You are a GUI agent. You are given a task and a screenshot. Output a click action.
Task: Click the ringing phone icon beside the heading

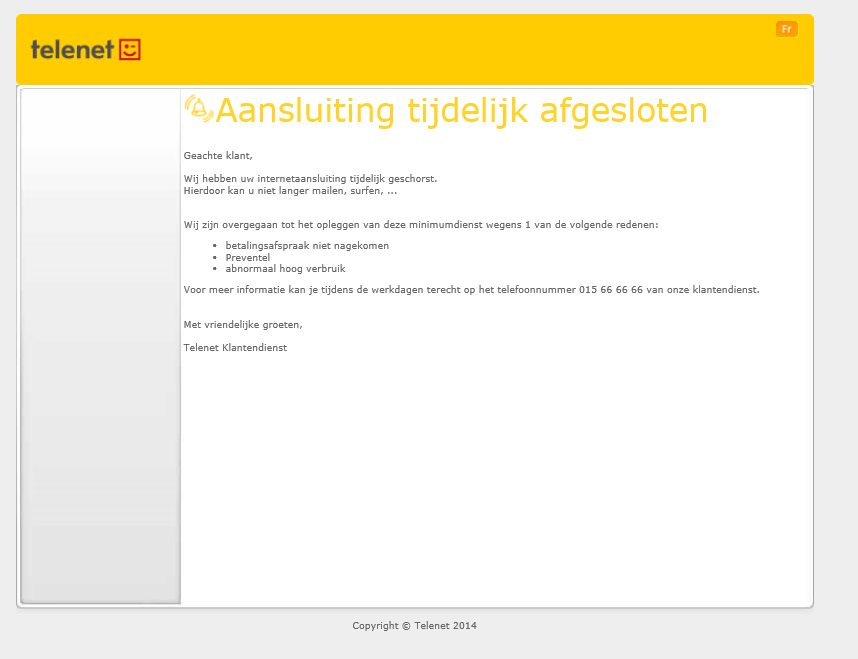[199, 109]
